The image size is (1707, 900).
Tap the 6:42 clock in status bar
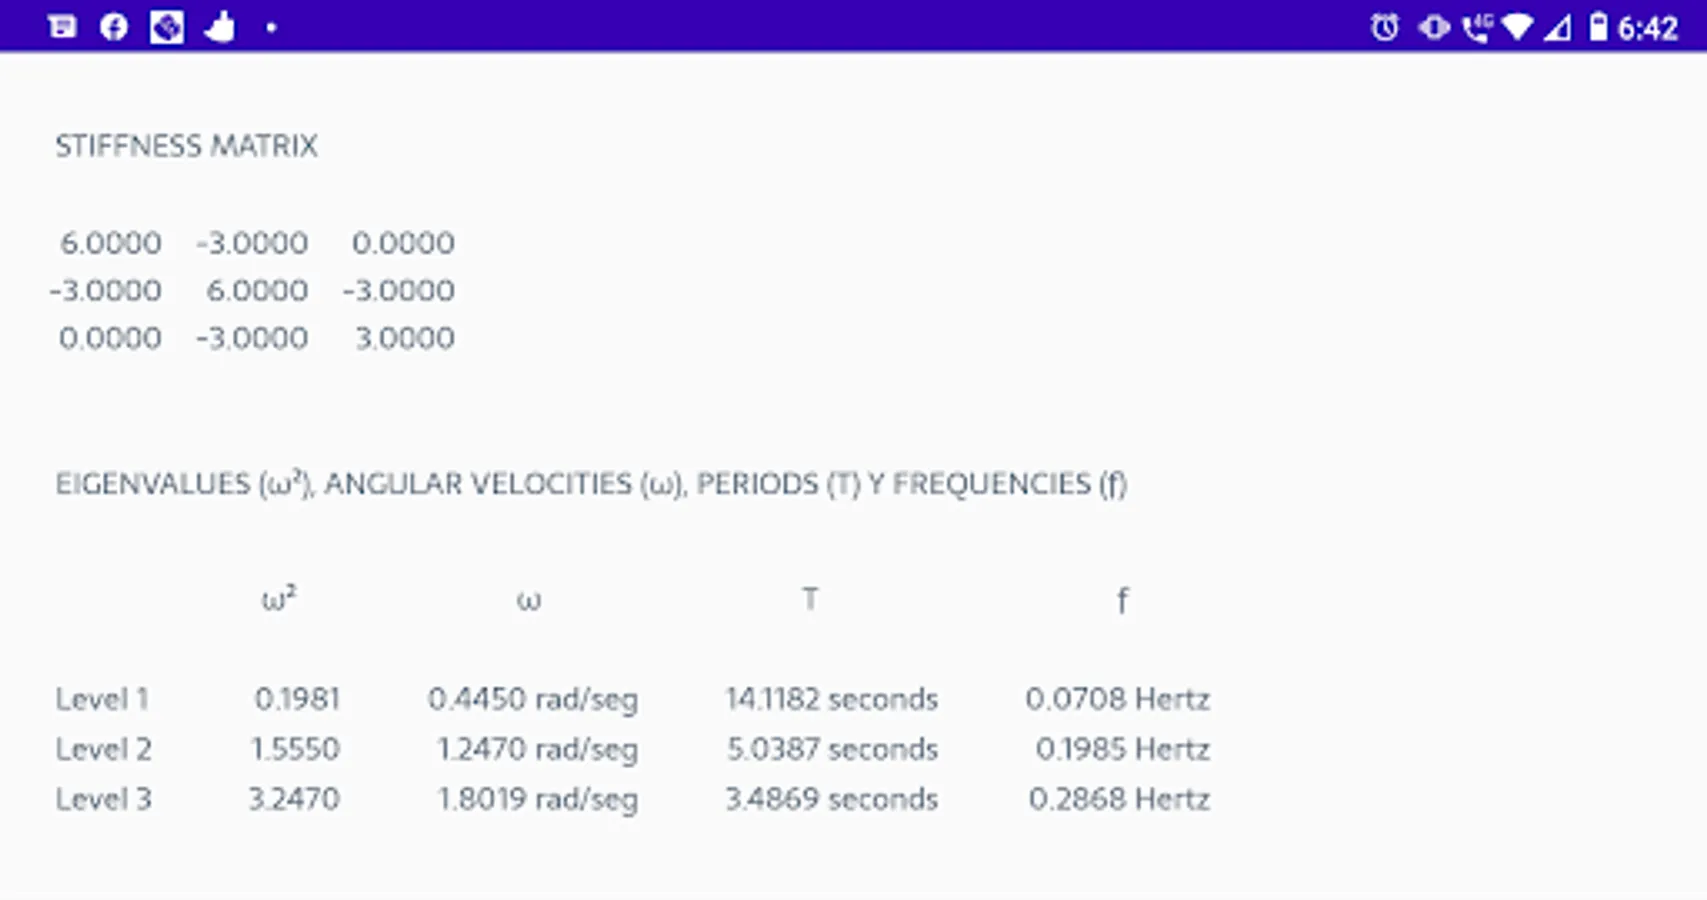click(1647, 28)
